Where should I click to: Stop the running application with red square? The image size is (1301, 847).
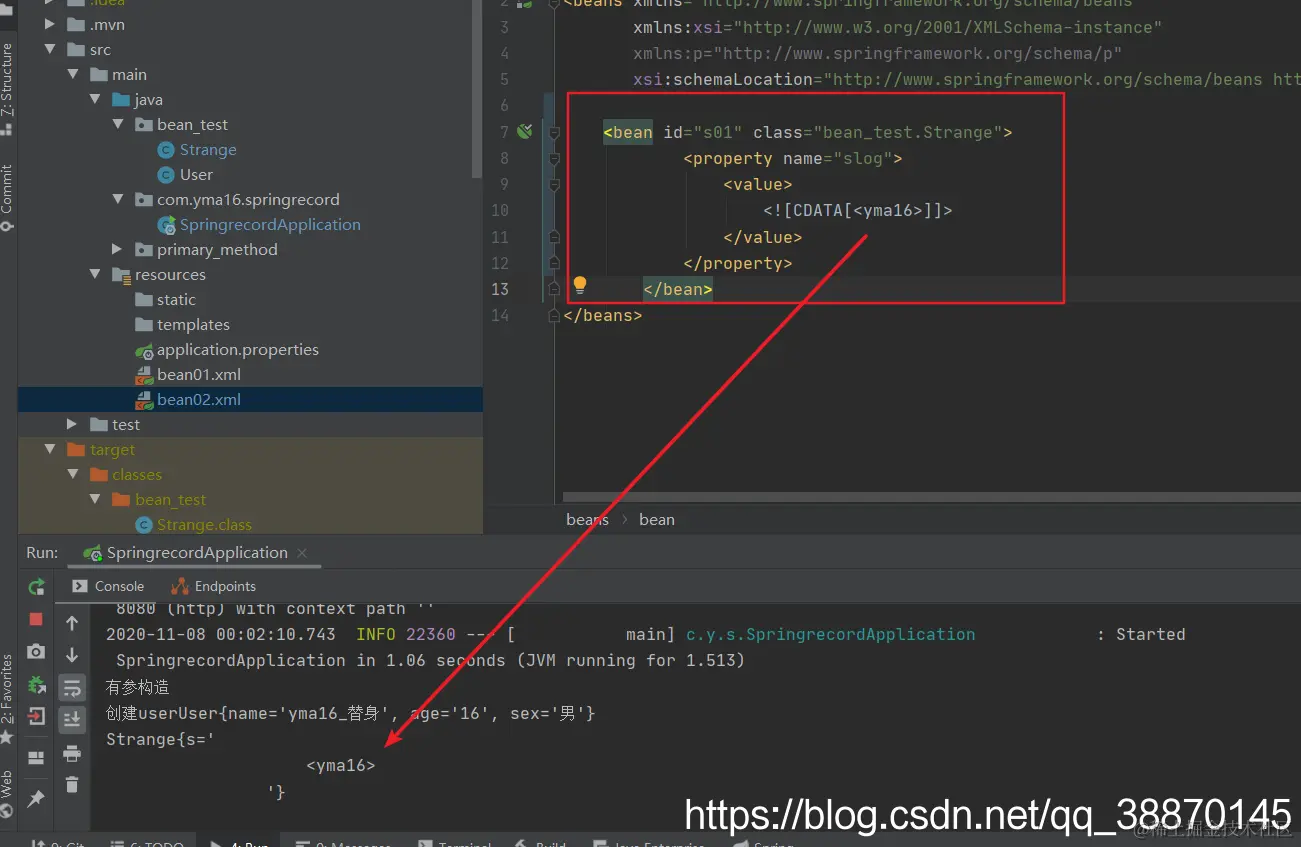click(x=36, y=619)
